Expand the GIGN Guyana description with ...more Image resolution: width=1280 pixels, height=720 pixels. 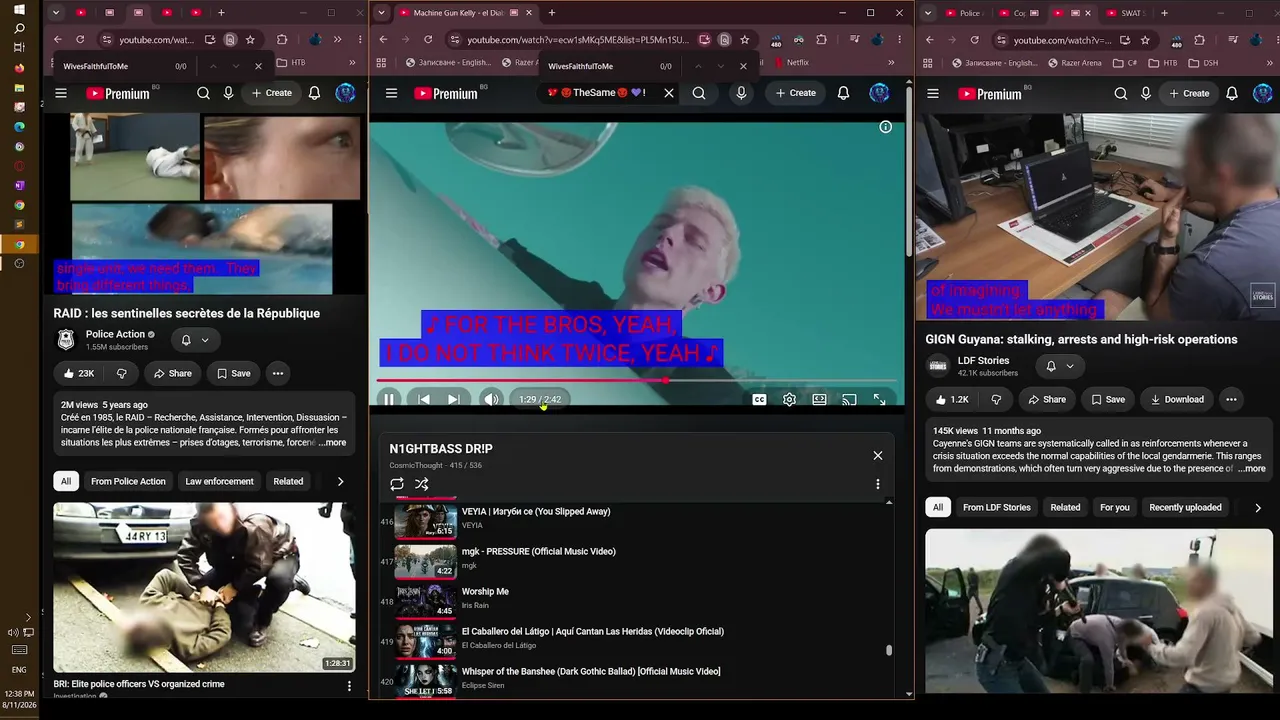point(1252,468)
